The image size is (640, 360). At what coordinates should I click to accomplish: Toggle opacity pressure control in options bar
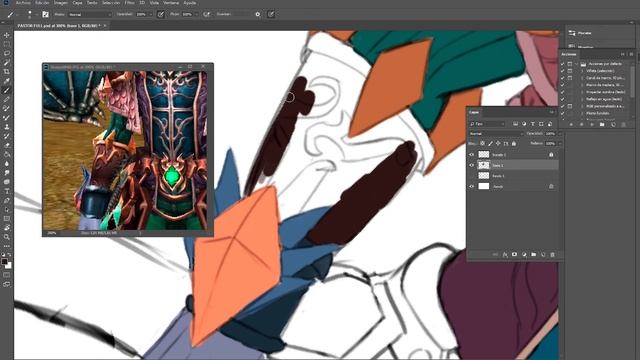161,14
